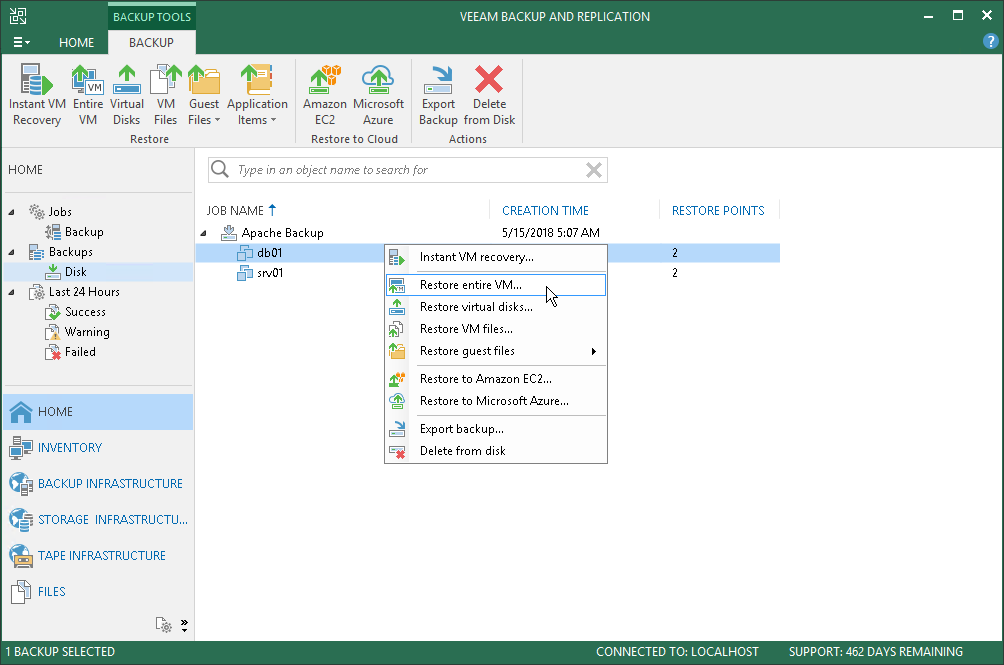Click the BACKUP TOOLS contextual tab label
Image resolution: width=1004 pixels, height=665 pixels.
pyautogui.click(x=152, y=17)
